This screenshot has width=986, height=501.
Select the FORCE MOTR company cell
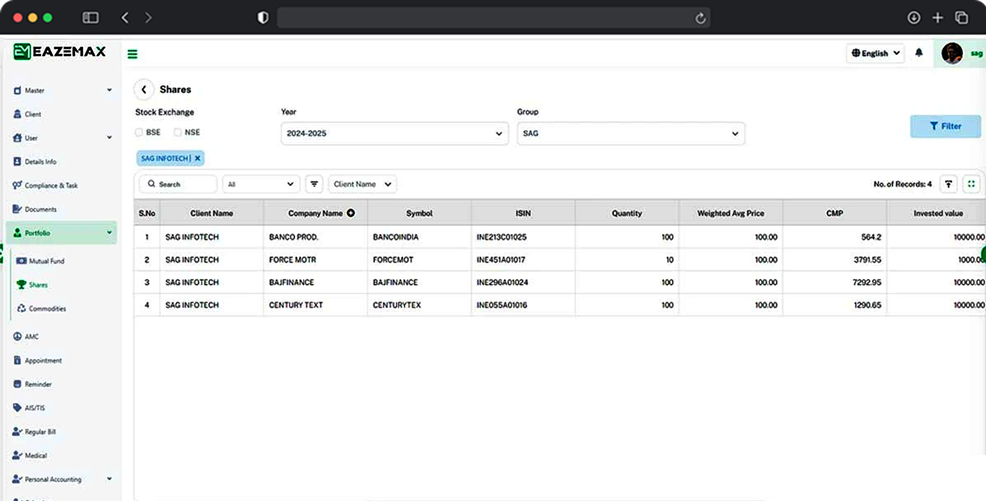(316, 260)
